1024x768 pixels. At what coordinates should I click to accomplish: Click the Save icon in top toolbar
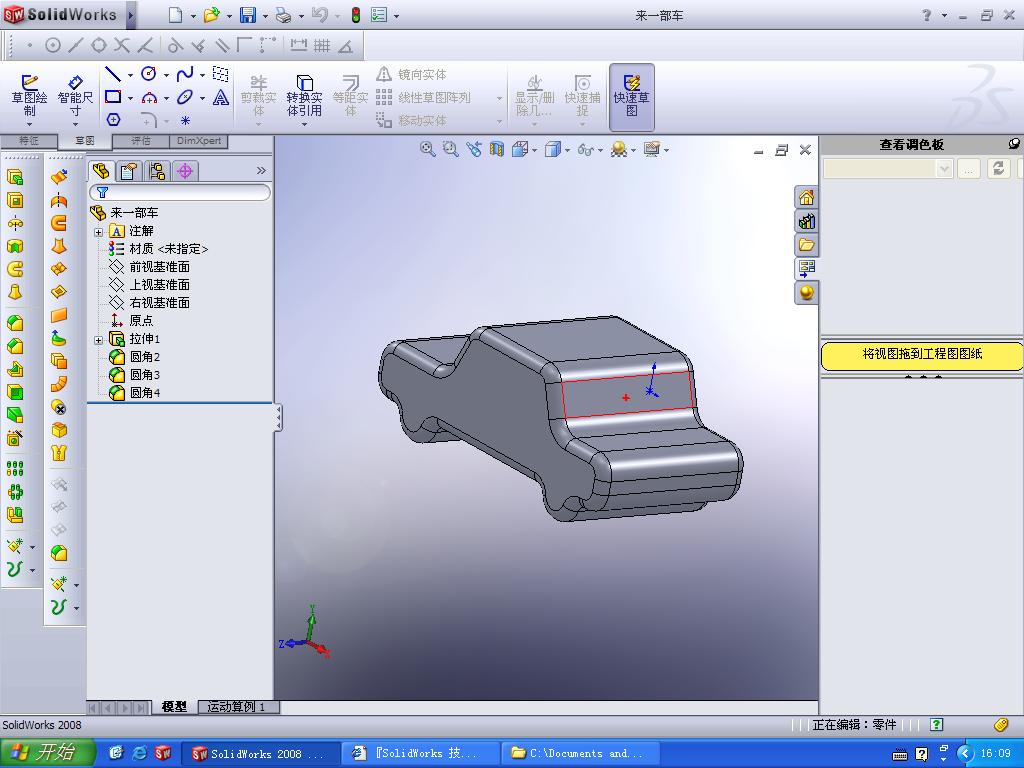[248, 15]
